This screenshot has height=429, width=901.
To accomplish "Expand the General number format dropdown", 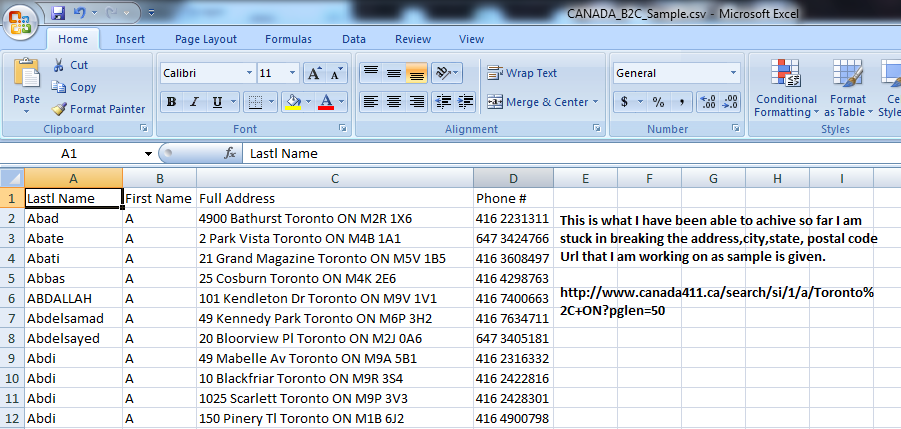I will (x=734, y=74).
